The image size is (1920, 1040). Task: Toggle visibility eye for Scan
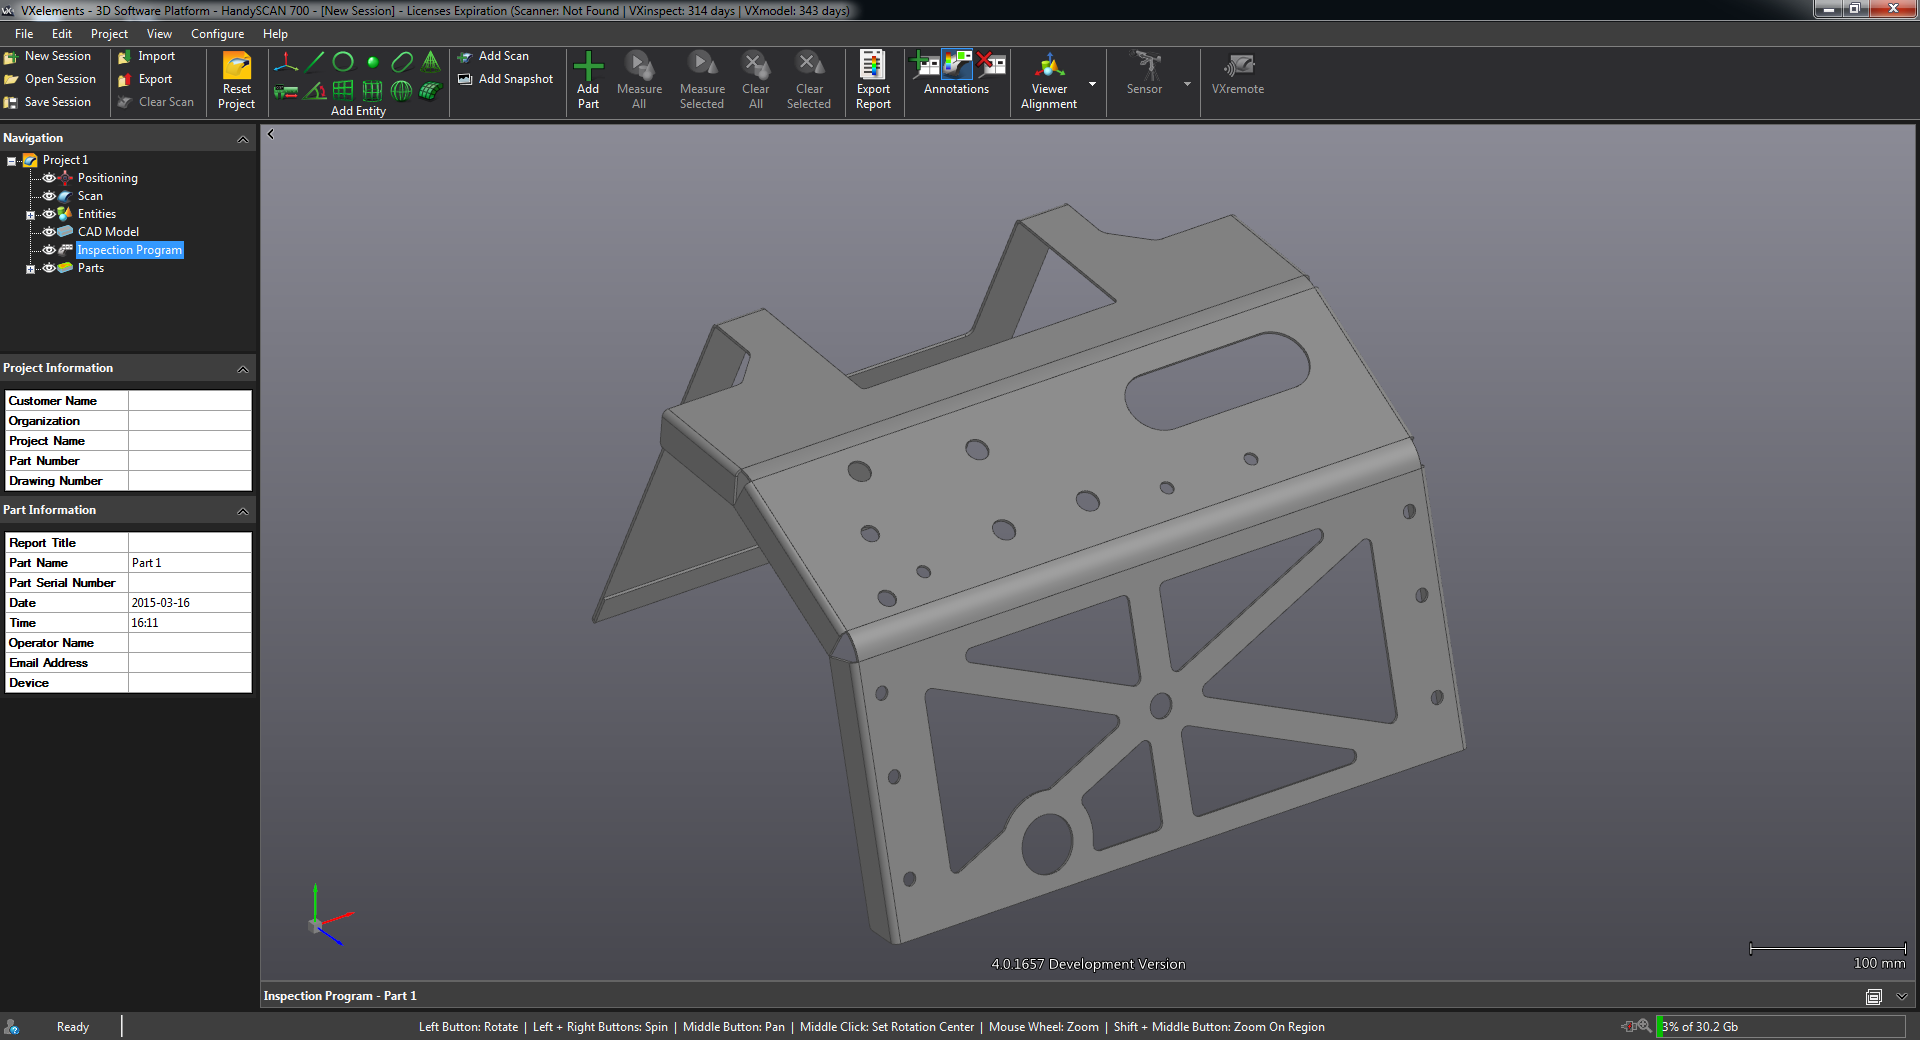[48, 196]
